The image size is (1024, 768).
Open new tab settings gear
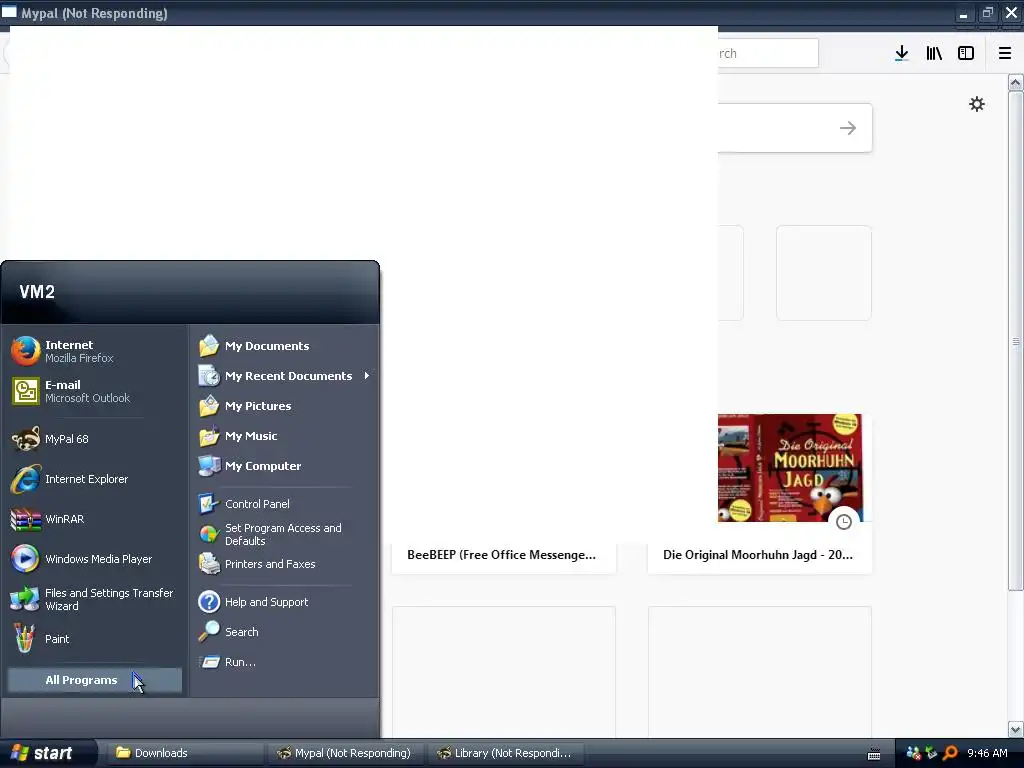pos(977,104)
